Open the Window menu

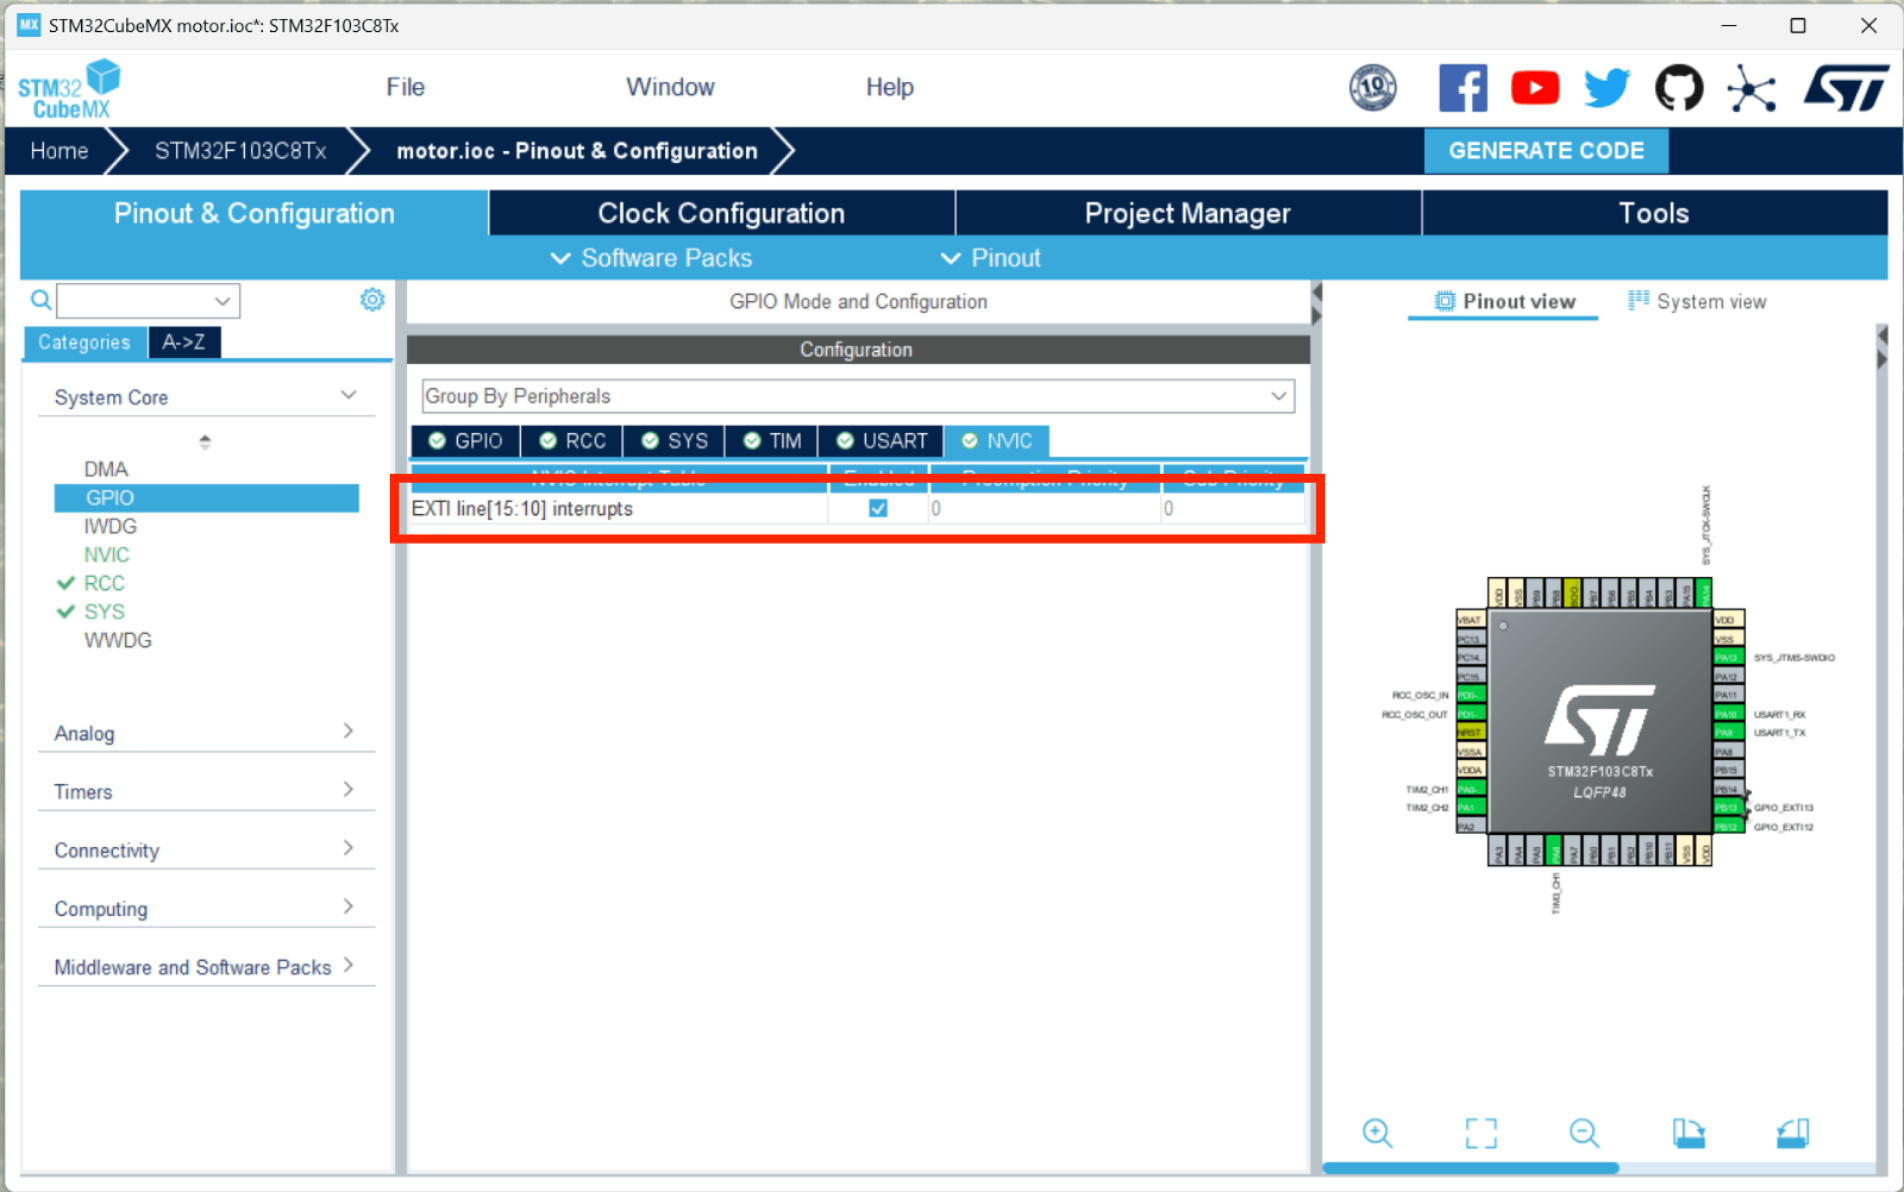point(670,87)
